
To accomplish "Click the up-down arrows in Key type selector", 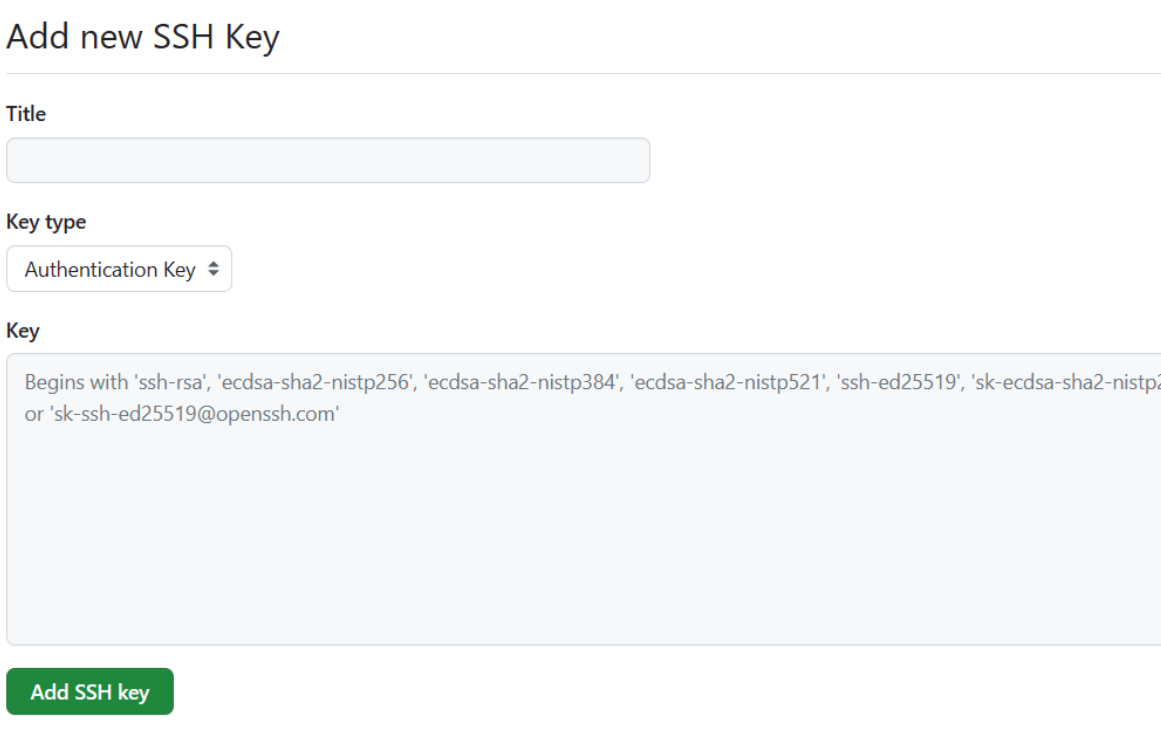I will click(x=213, y=269).
